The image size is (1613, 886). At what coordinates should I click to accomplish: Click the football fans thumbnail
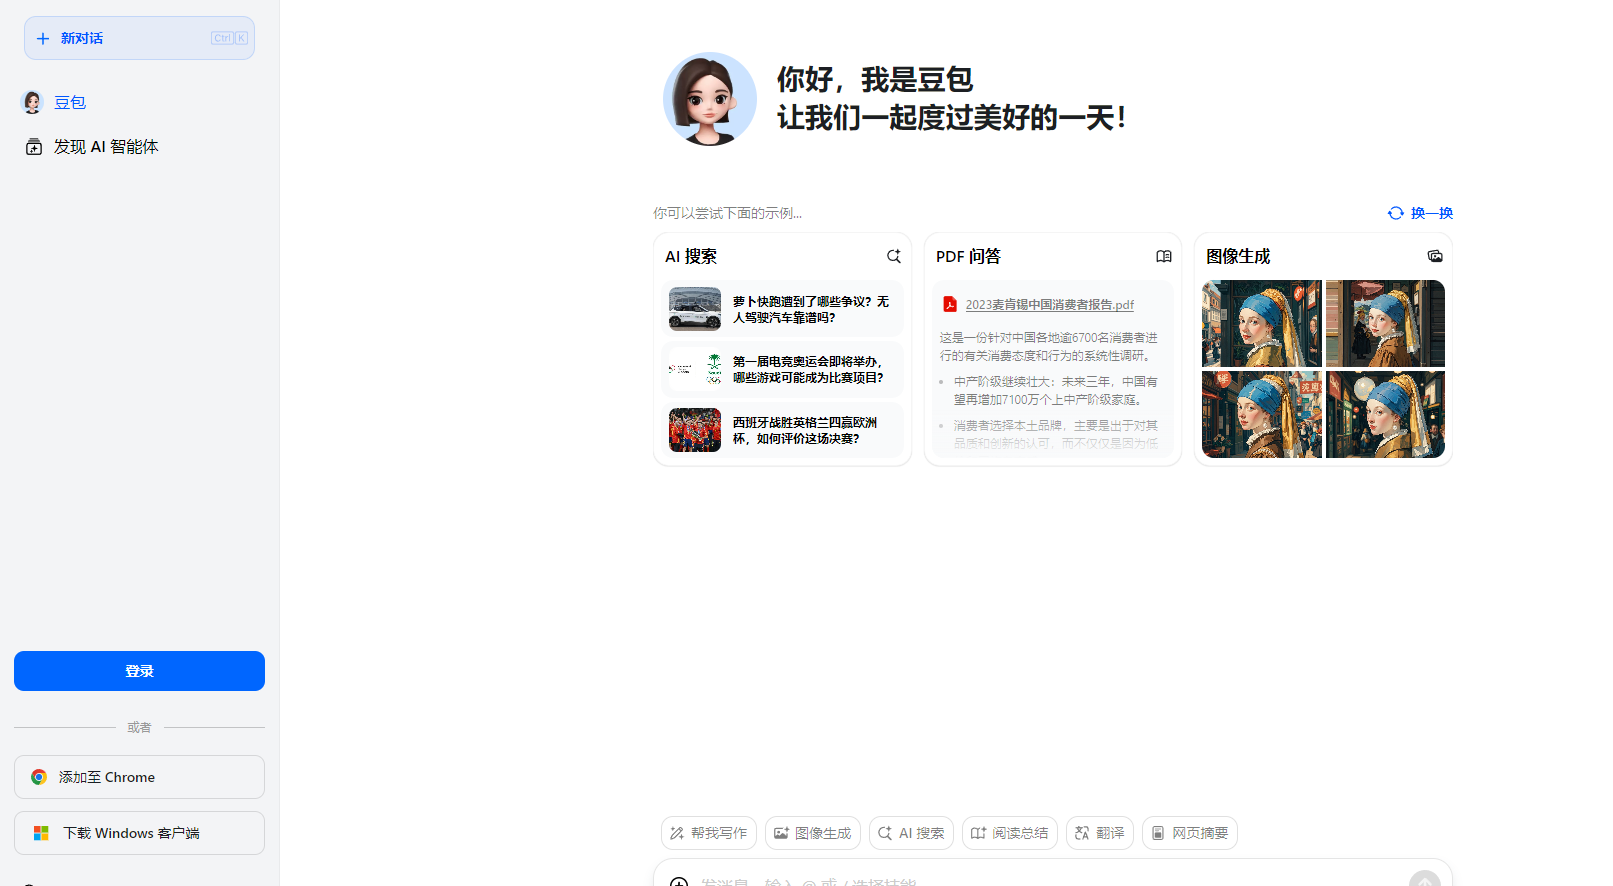click(x=695, y=430)
